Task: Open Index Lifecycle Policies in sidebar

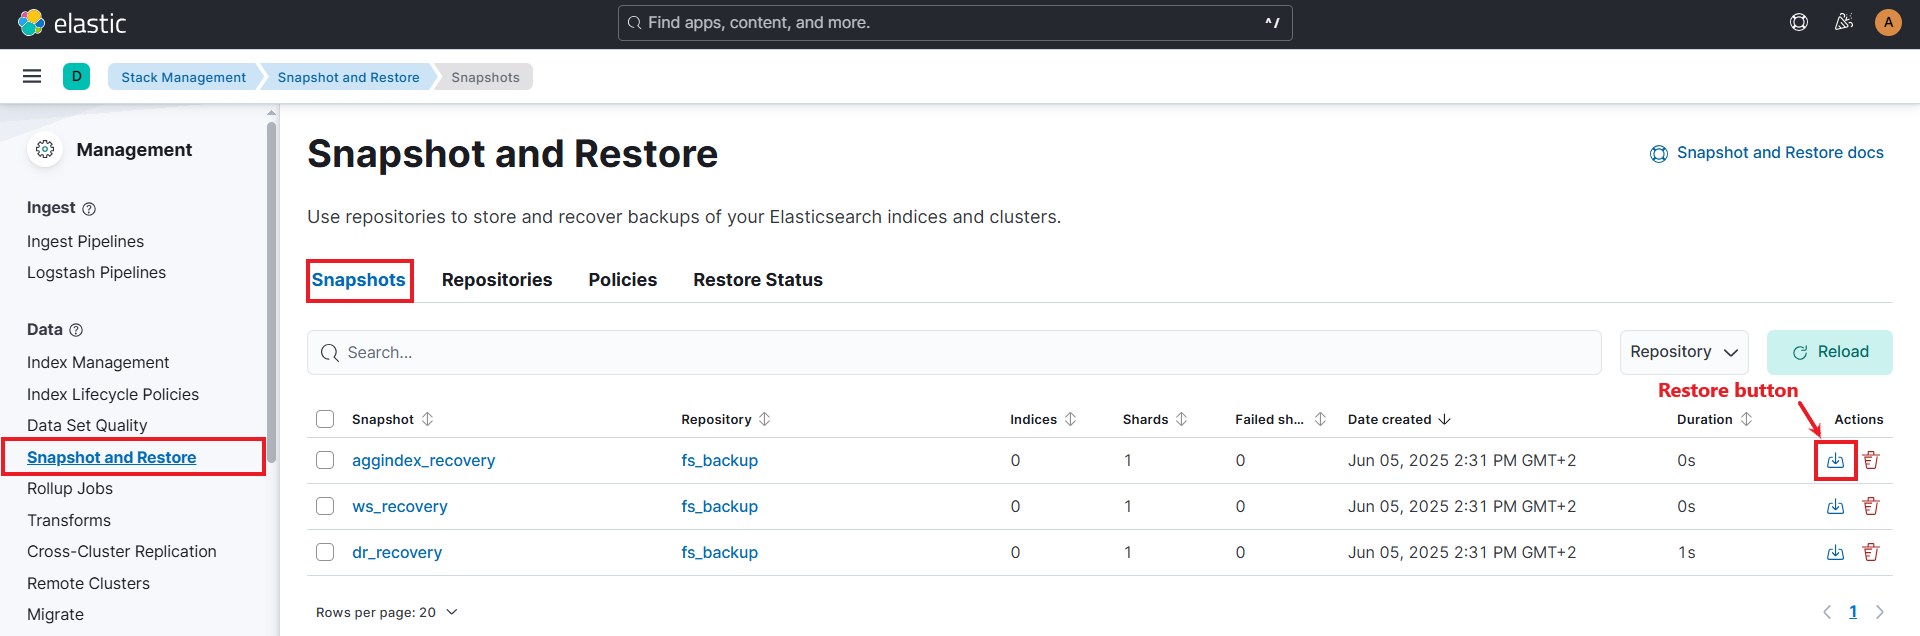Action: [113, 394]
